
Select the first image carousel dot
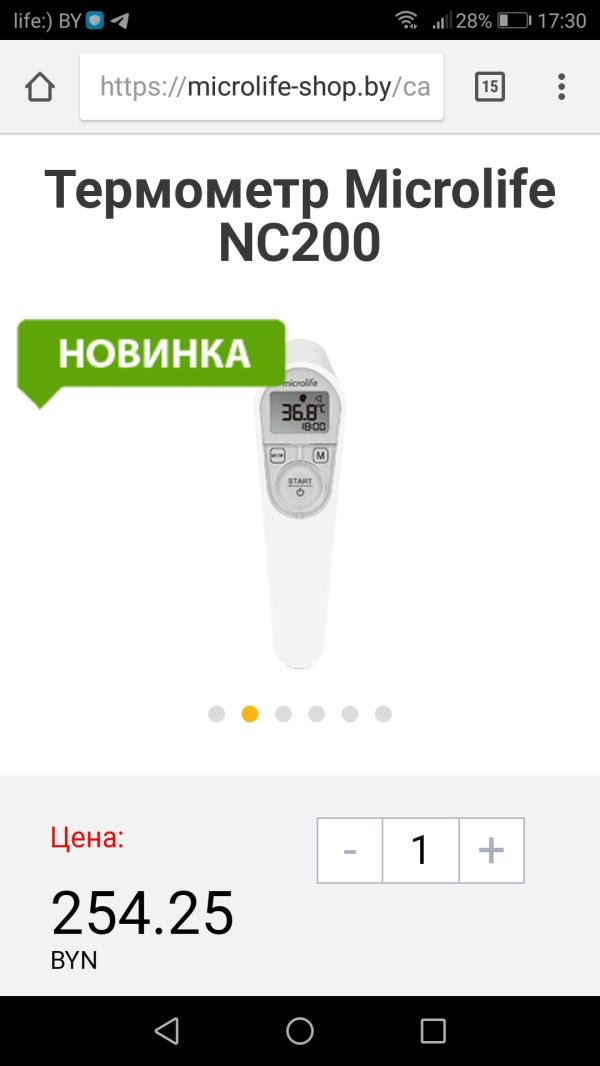pyautogui.click(x=217, y=714)
